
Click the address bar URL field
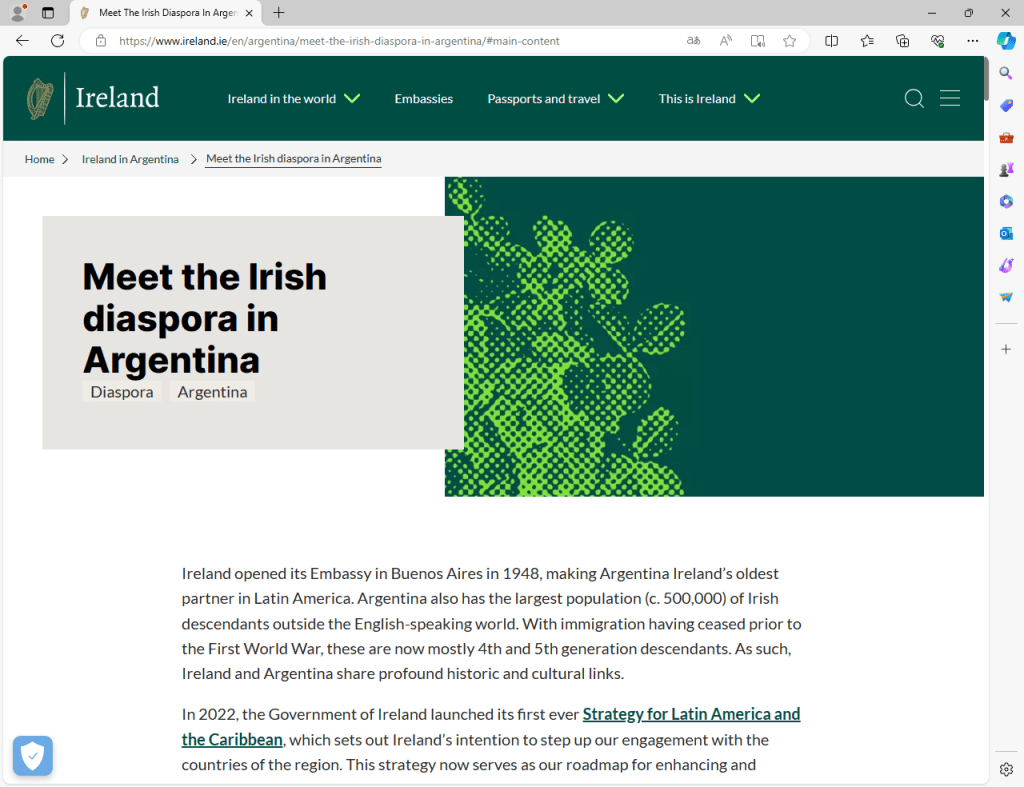click(x=380, y=41)
